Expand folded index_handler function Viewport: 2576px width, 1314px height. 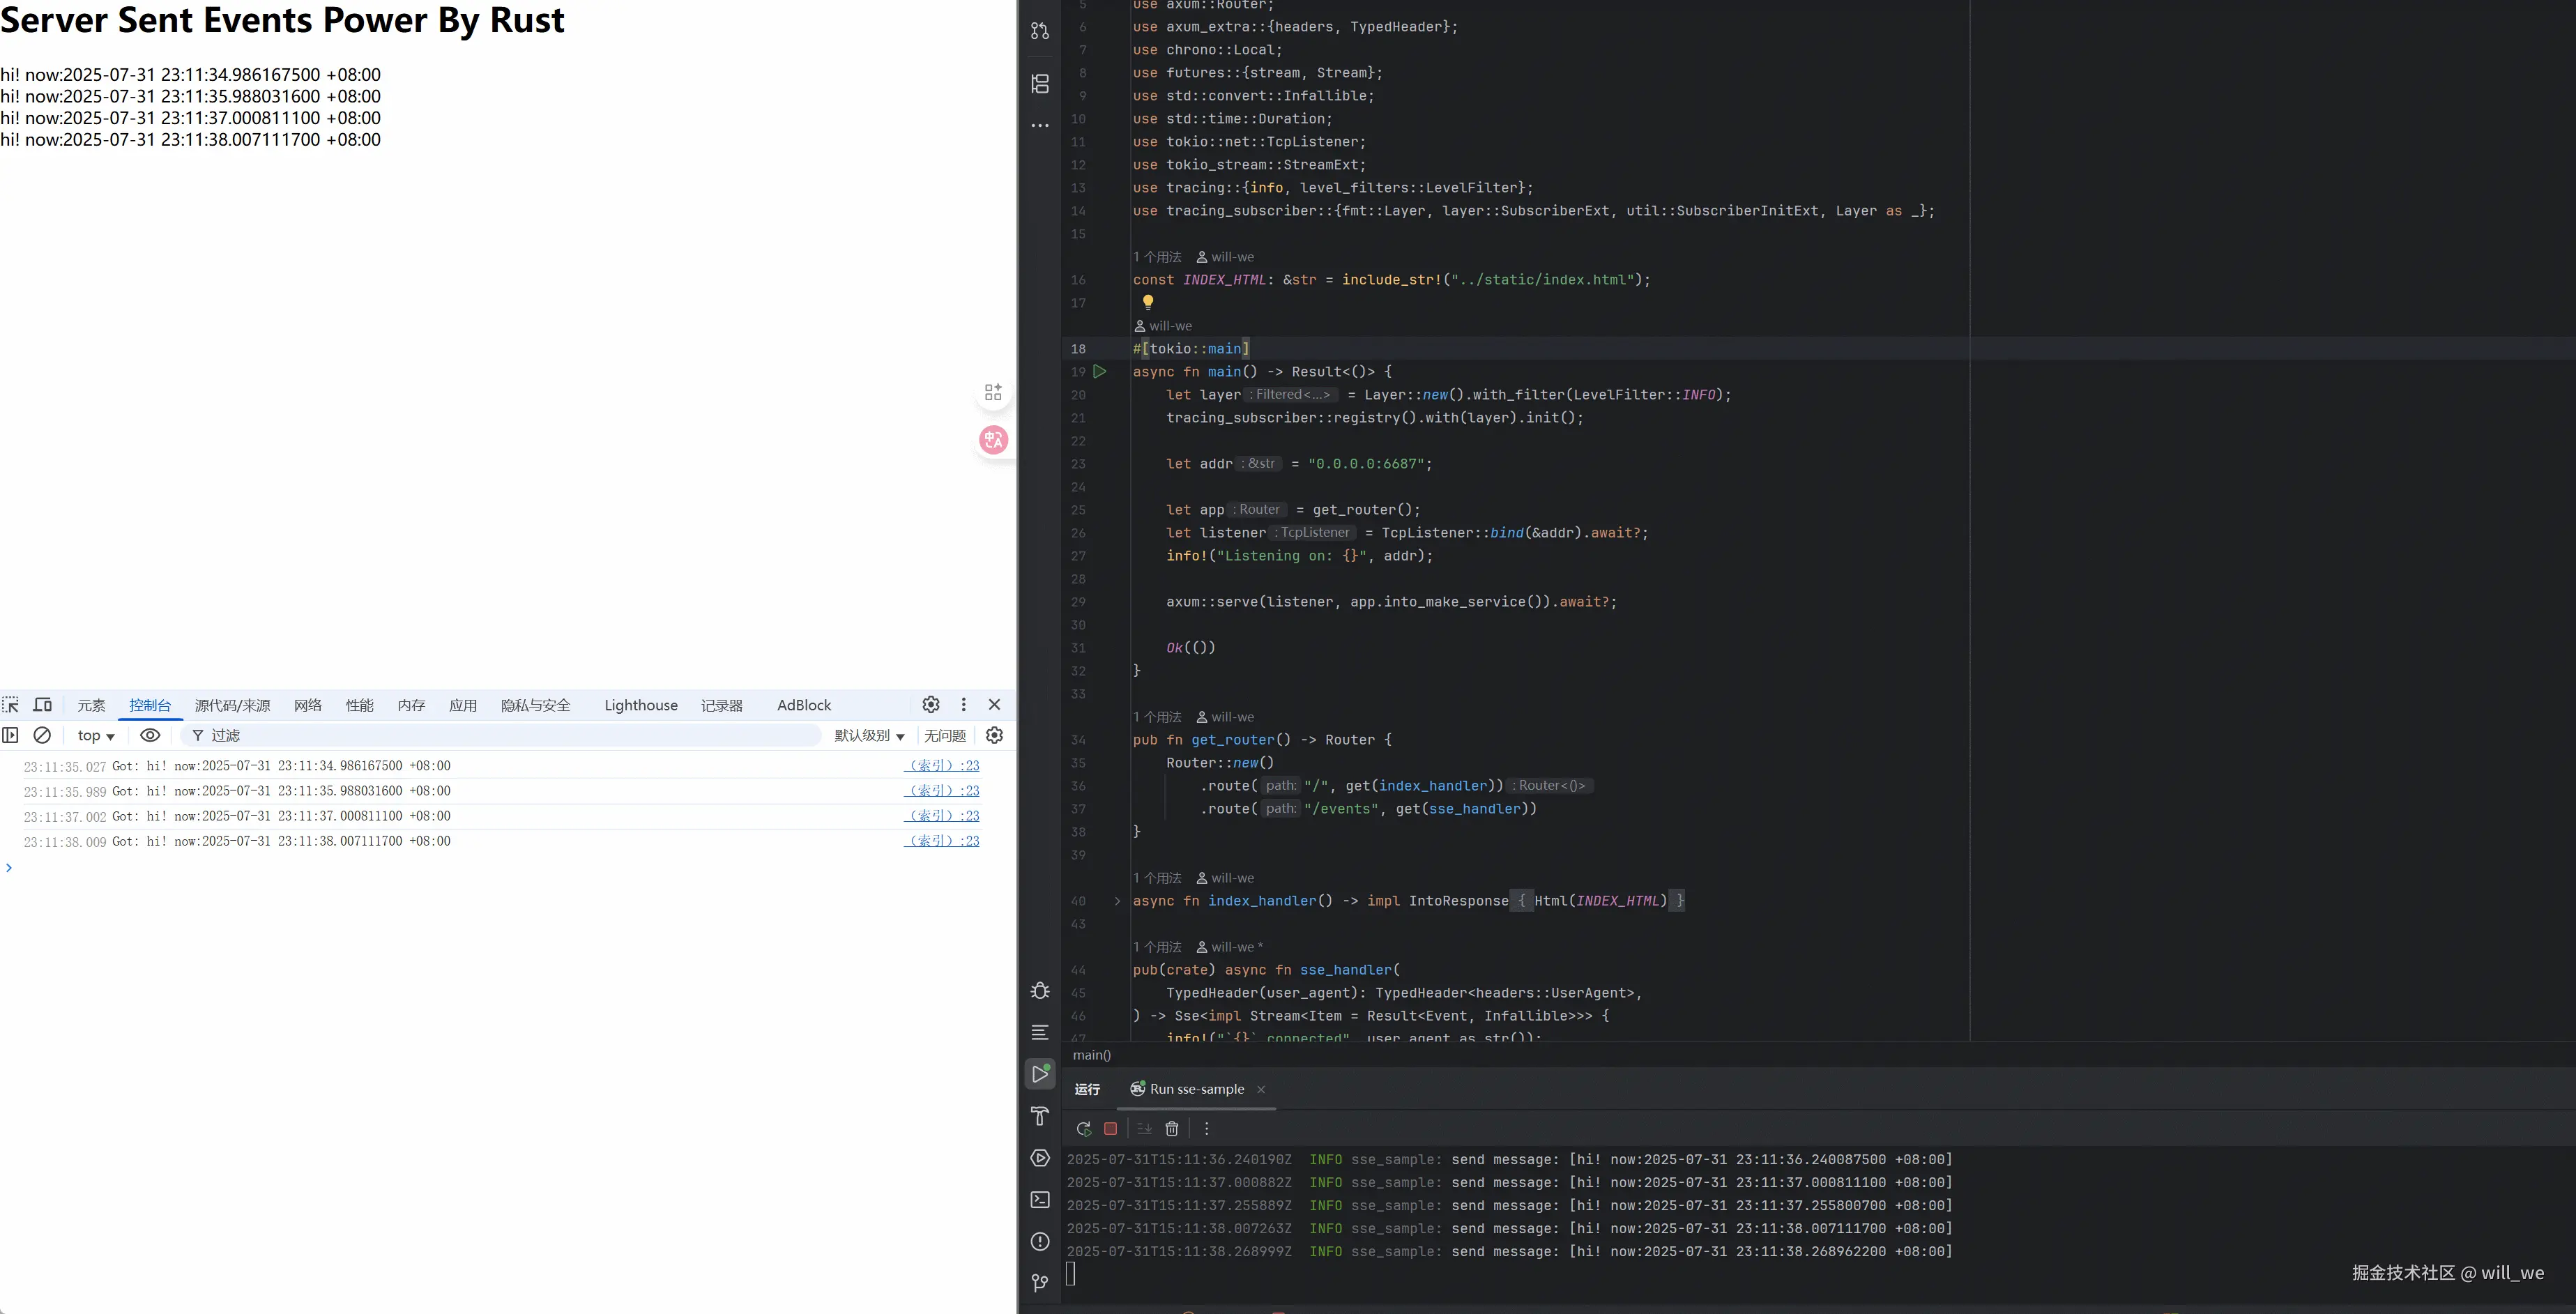pos(1117,901)
